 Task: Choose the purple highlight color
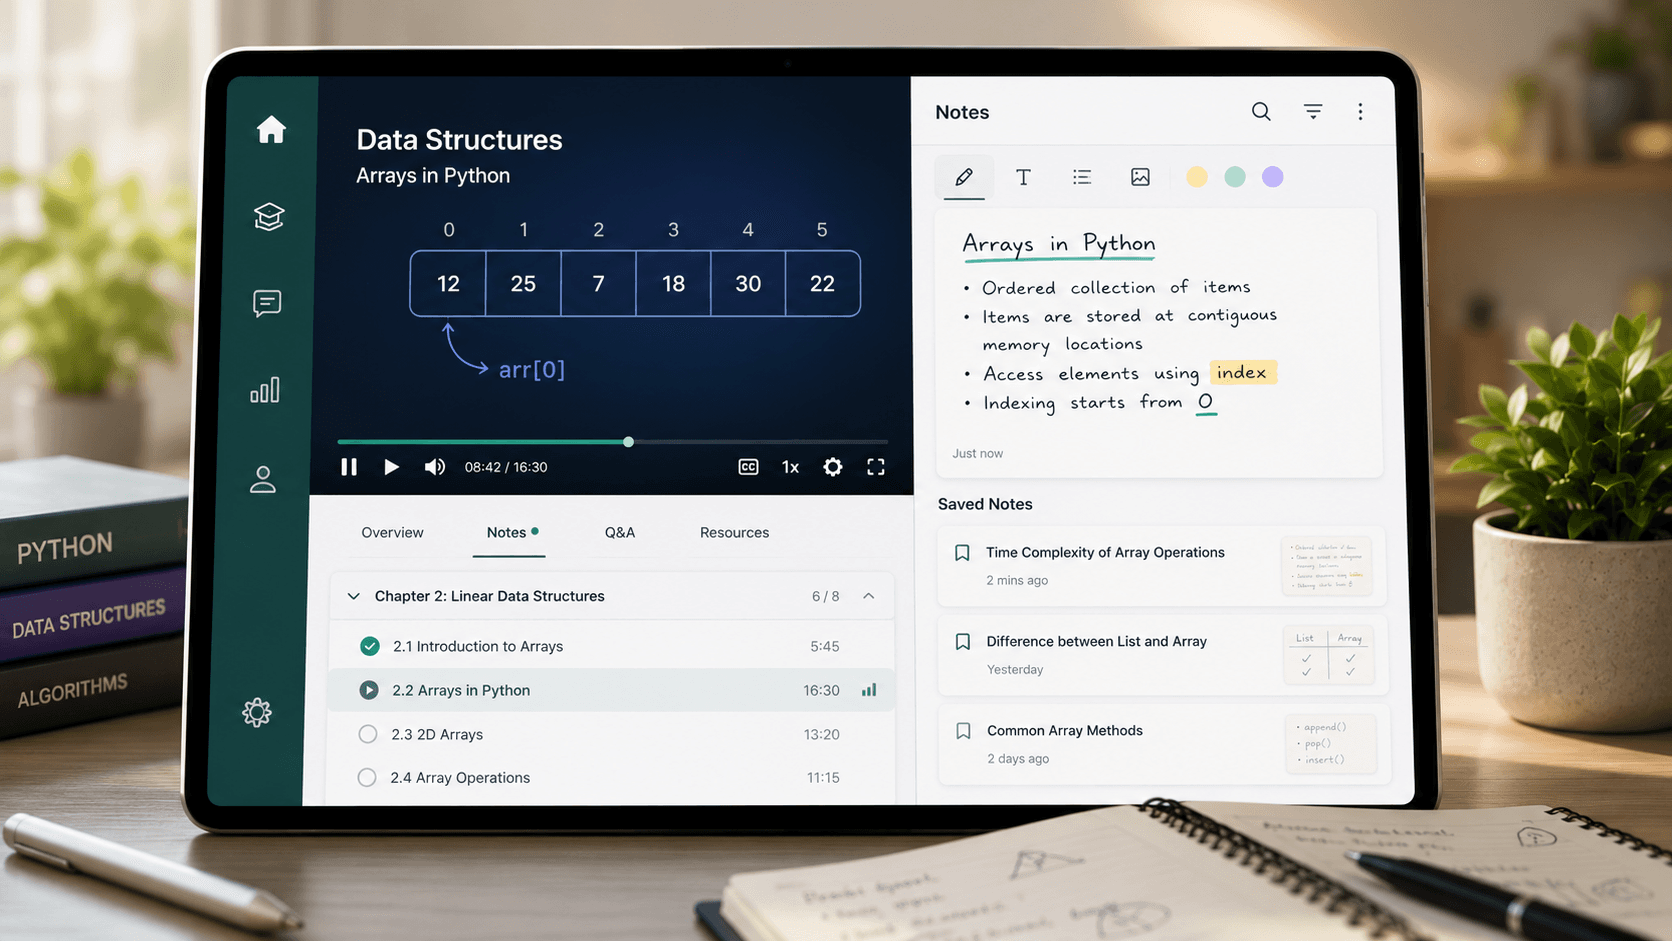1272,177
